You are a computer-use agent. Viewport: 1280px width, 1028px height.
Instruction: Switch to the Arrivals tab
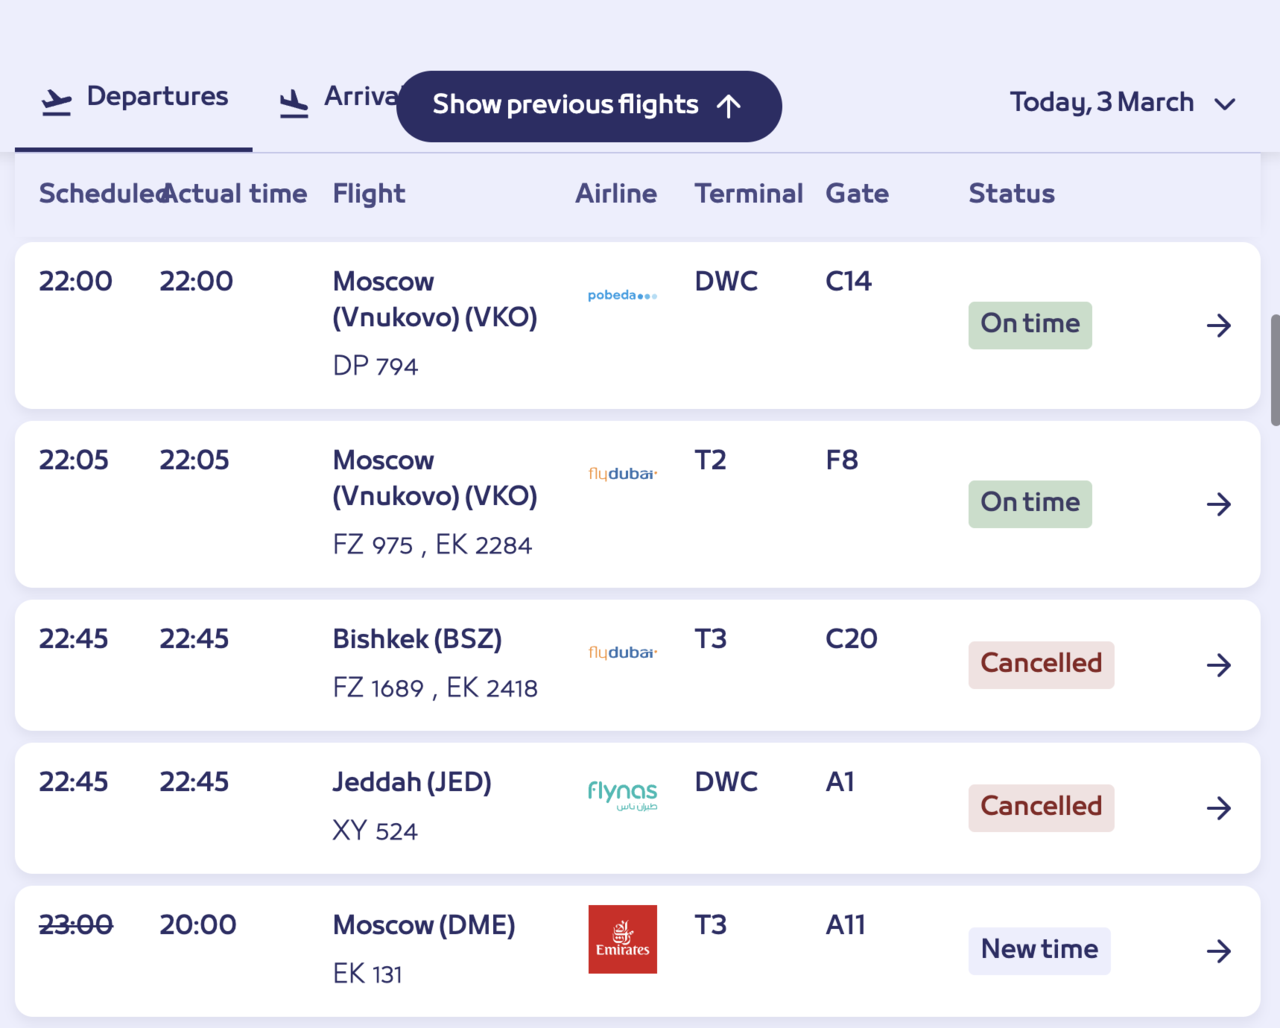tap(340, 98)
